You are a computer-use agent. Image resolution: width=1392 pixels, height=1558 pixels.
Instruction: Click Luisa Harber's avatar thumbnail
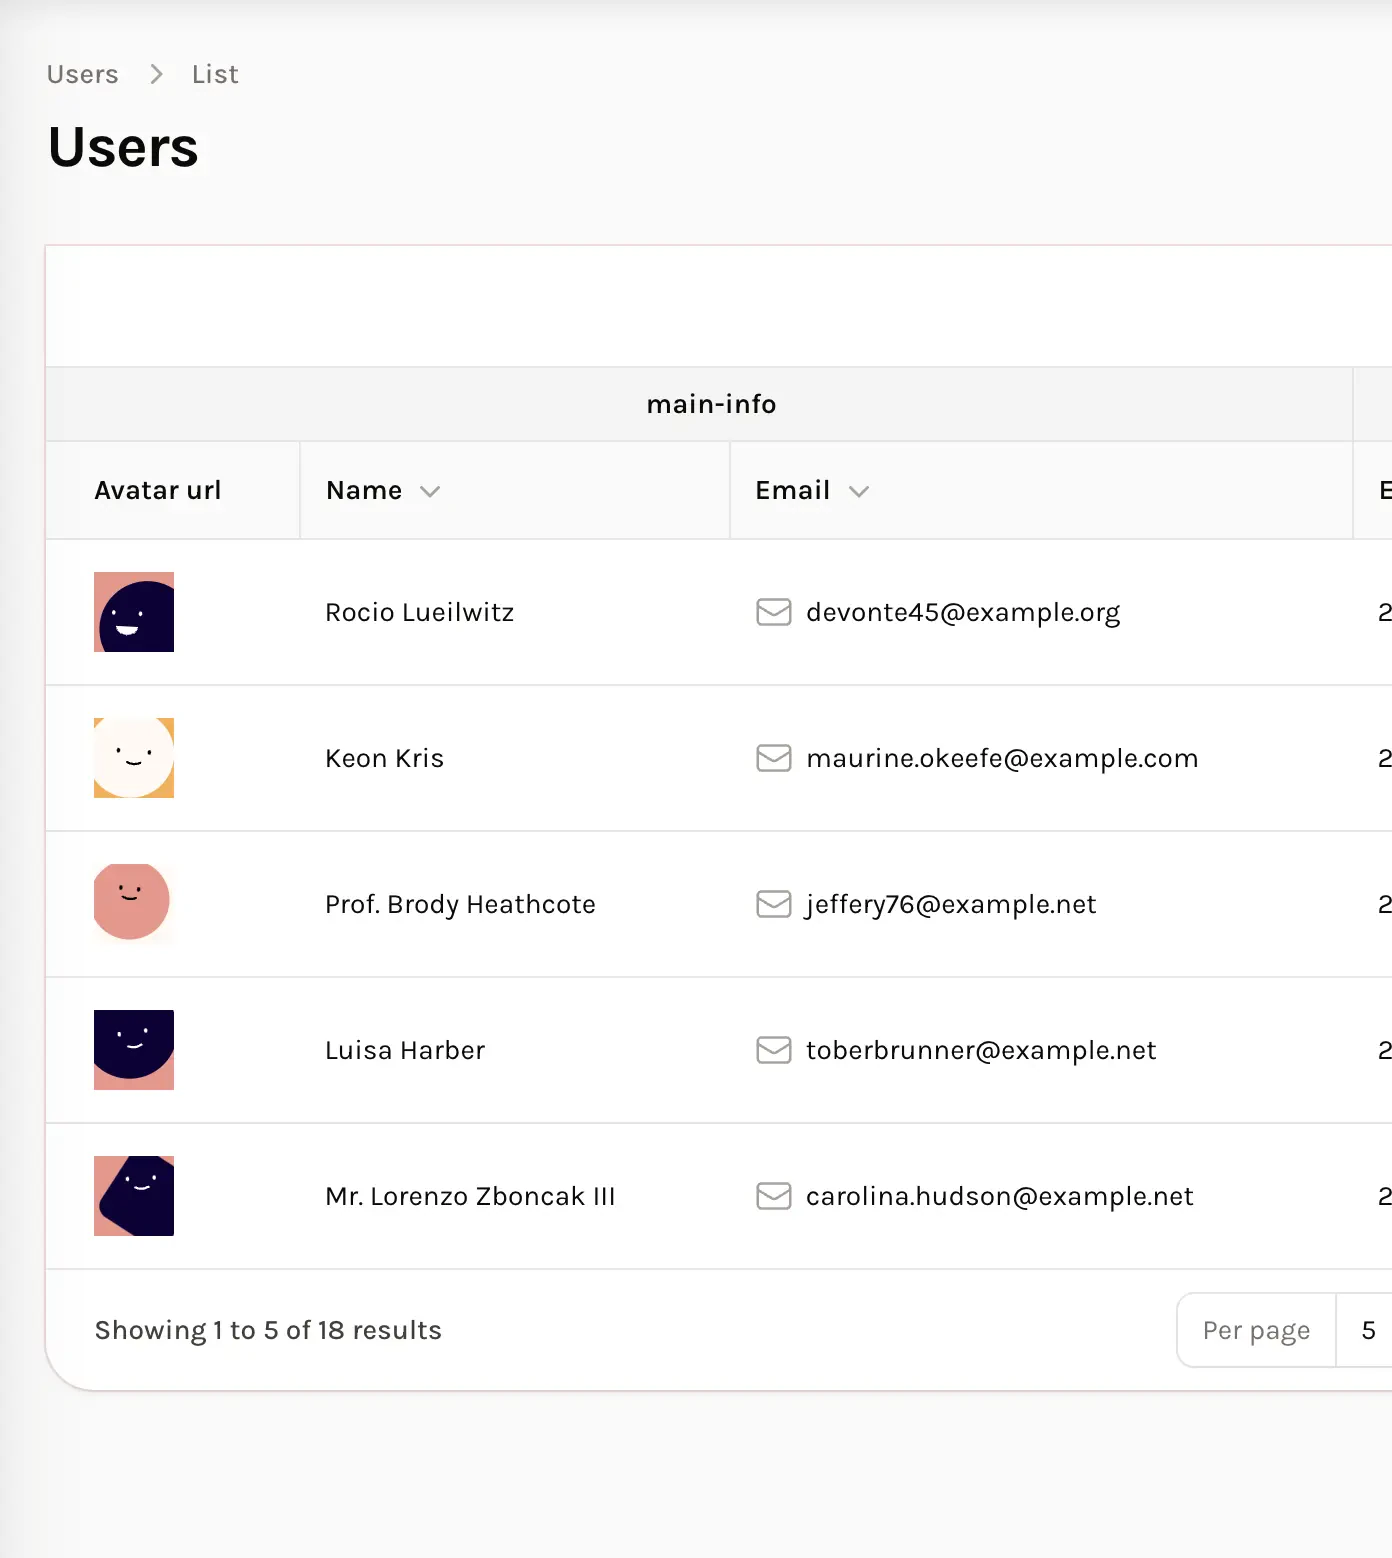[x=134, y=1050]
